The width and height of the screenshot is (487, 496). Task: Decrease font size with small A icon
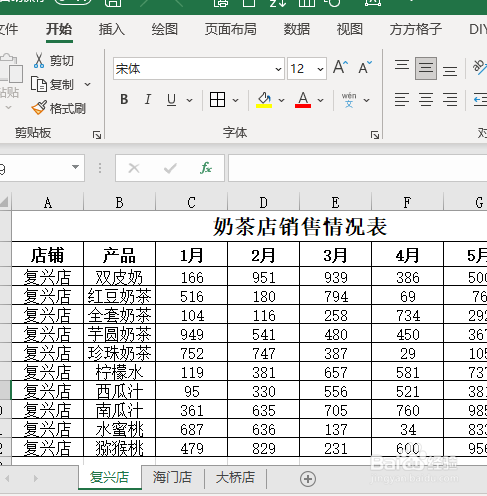click(x=365, y=68)
